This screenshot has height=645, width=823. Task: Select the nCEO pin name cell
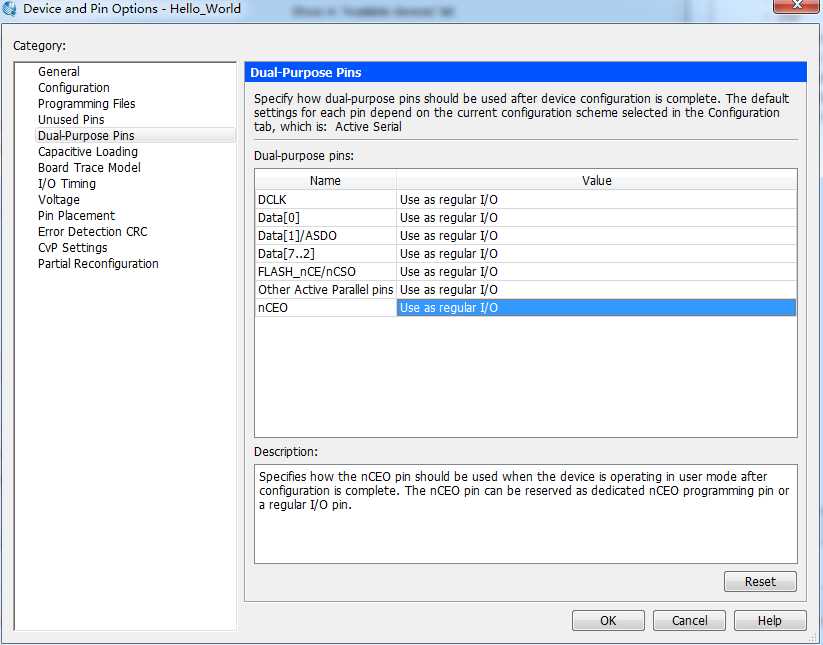[x=325, y=308]
